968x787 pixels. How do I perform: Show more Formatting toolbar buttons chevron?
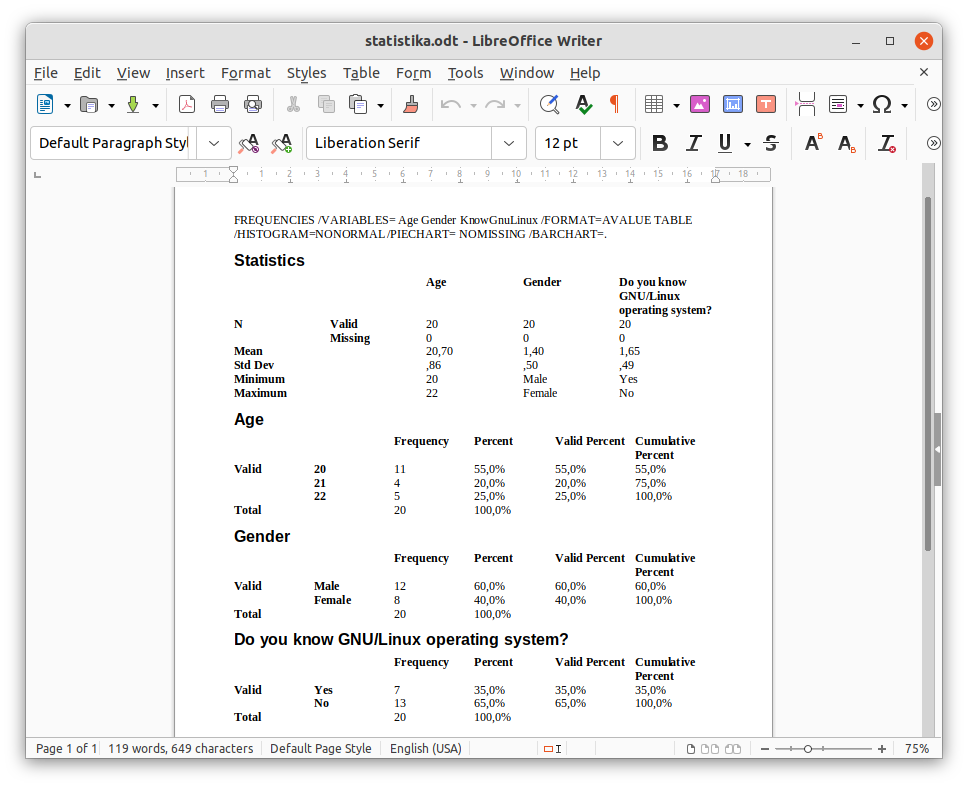(933, 143)
